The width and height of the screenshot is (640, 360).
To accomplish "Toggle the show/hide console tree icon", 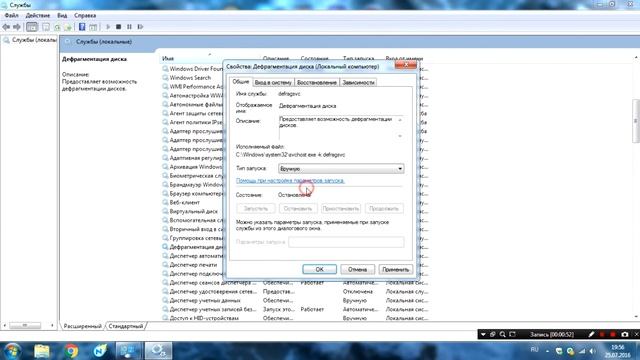I will click(32, 27).
